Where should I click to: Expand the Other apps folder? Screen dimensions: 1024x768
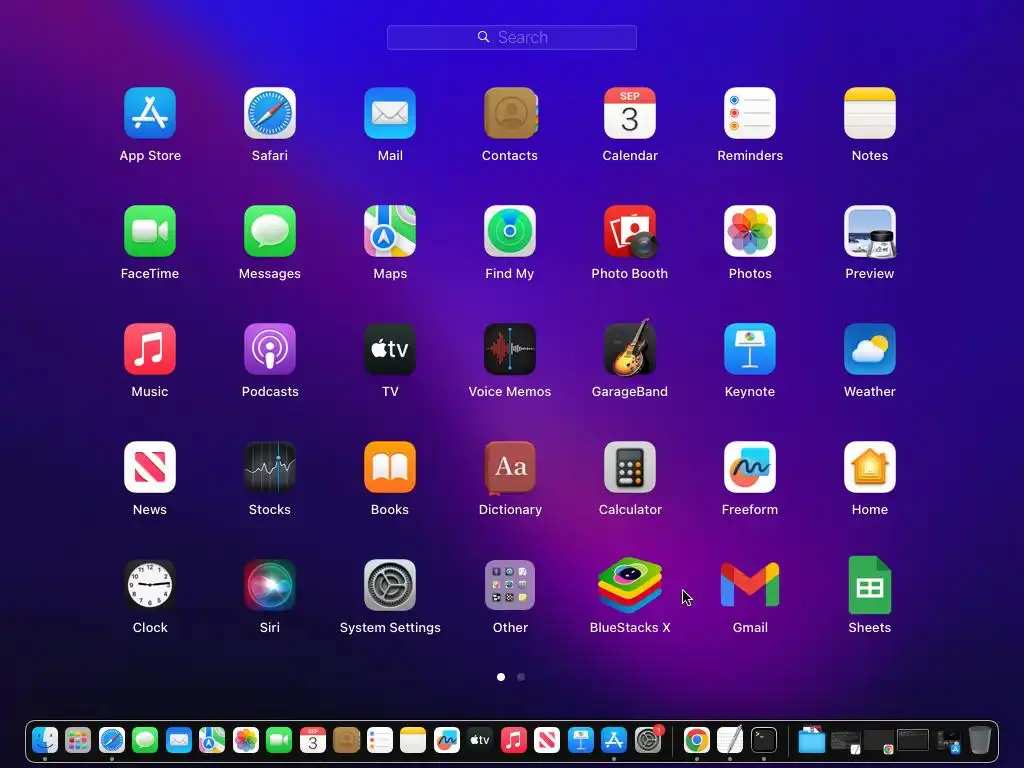[510, 585]
